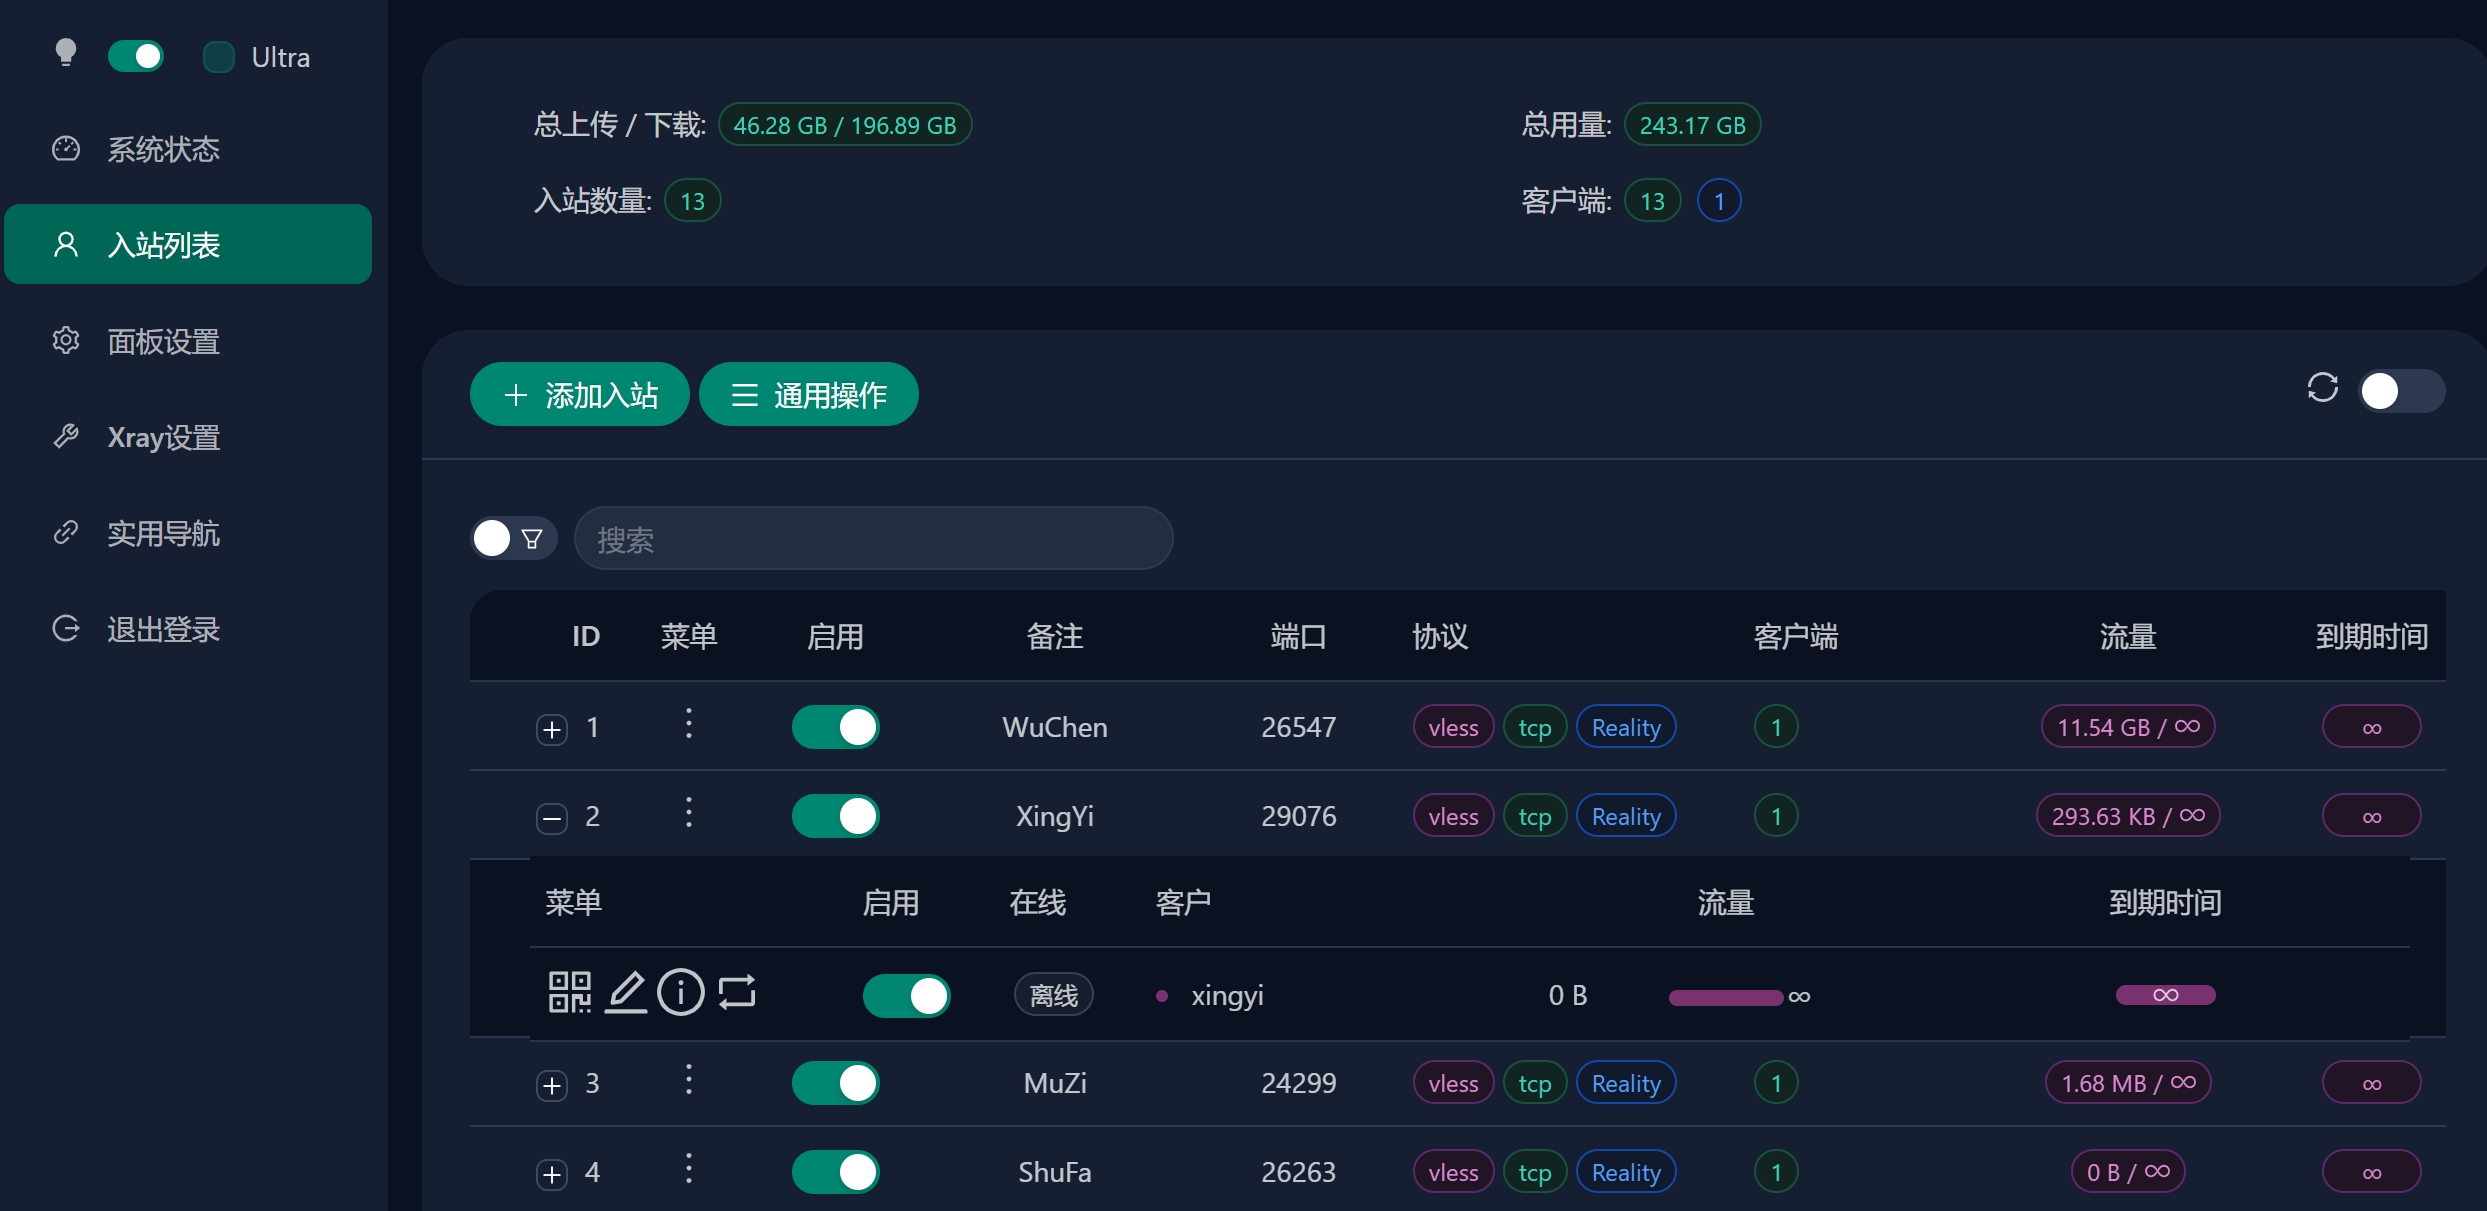Disable the WuChen inbound switch
Screen dimensions: 2487x1211
coord(835,727)
